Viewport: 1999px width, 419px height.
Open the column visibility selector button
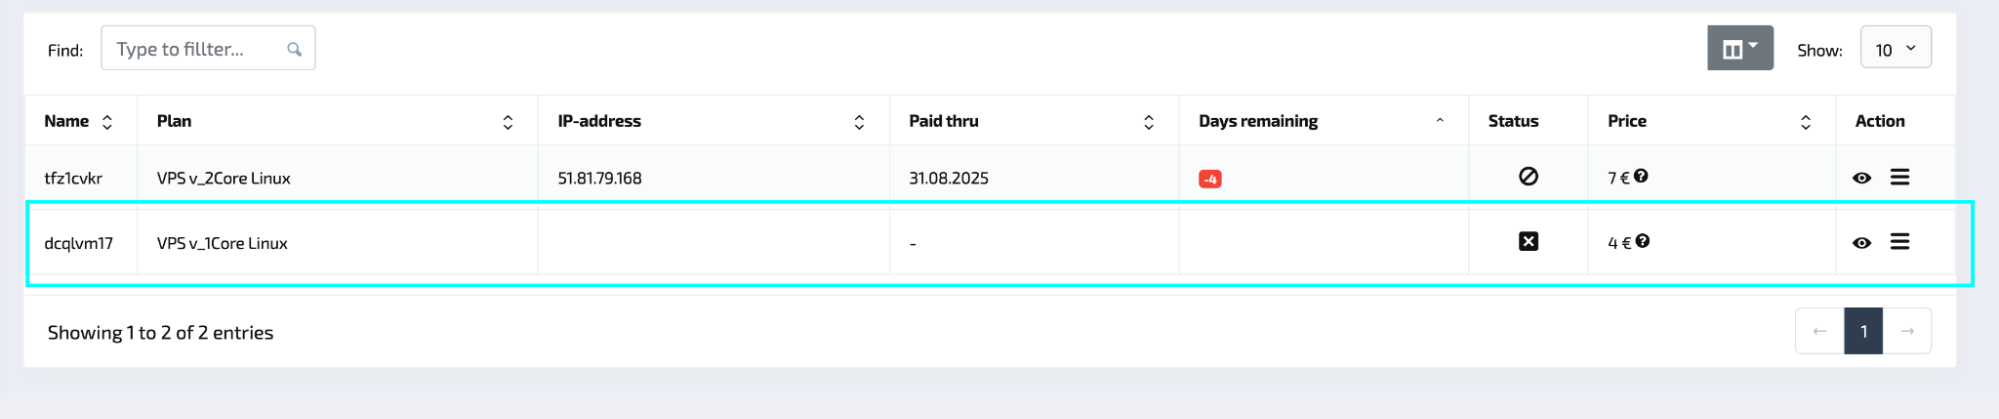click(1739, 48)
